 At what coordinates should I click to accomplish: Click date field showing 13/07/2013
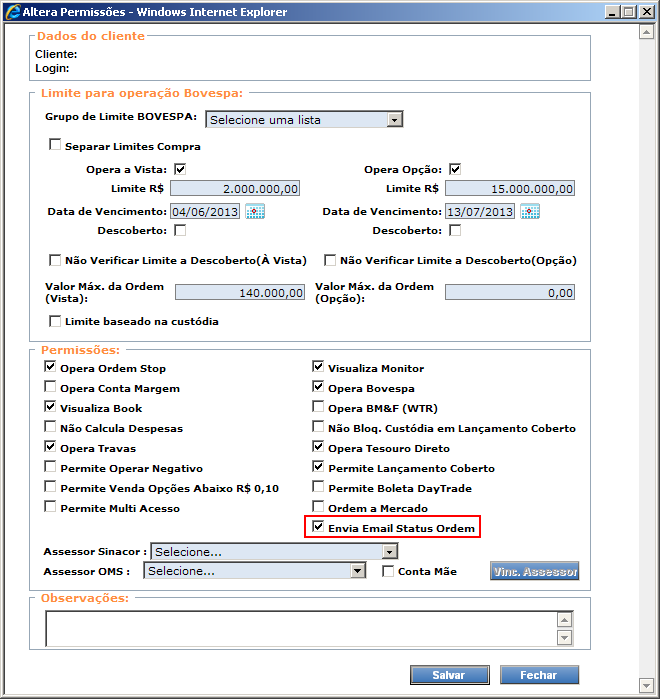(480, 211)
